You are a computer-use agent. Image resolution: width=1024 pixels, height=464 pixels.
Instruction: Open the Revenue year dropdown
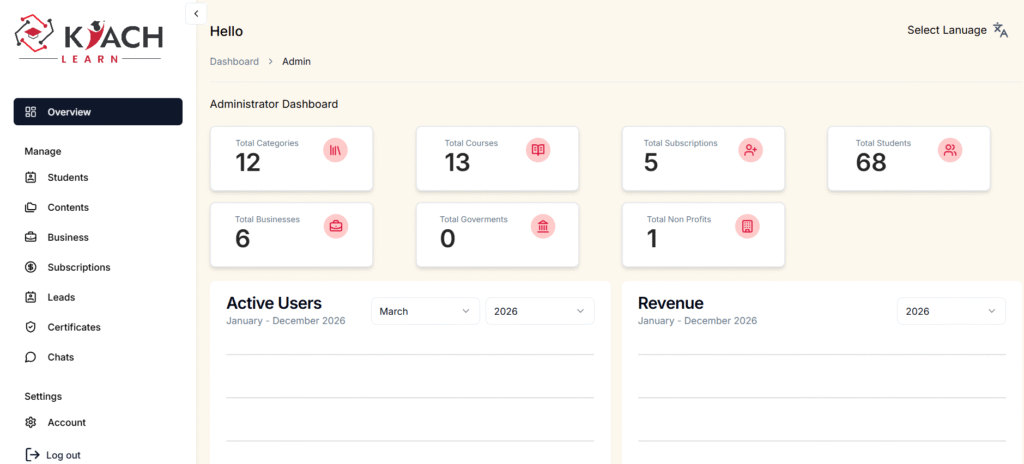point(950,311)
